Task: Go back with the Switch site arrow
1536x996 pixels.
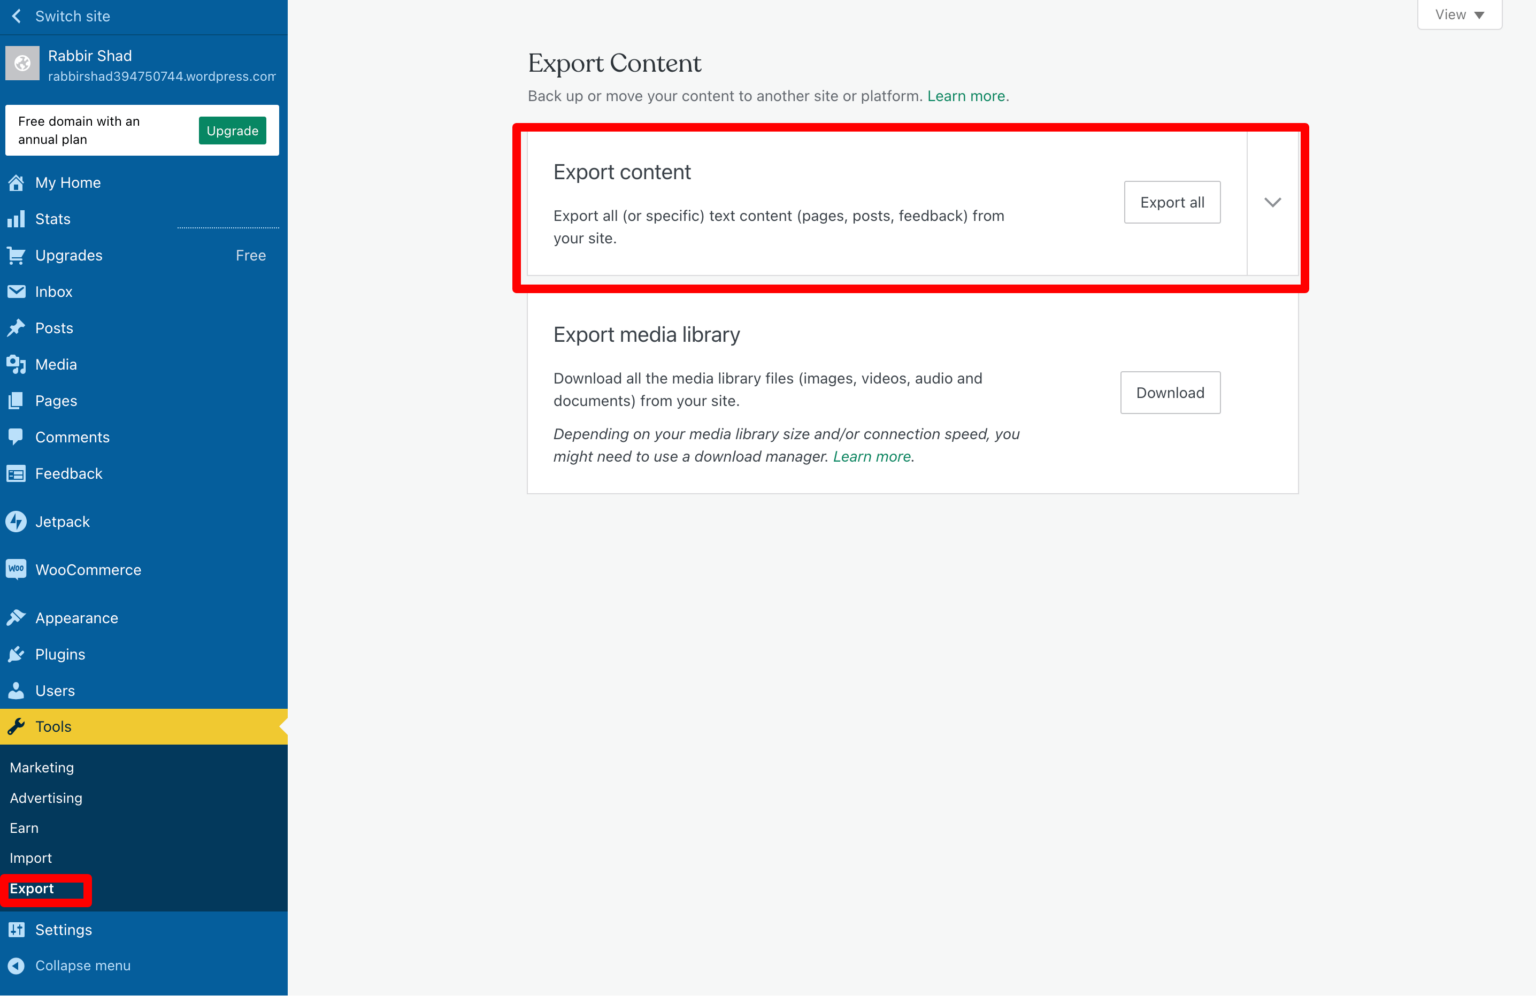Action: click(16, 16)
